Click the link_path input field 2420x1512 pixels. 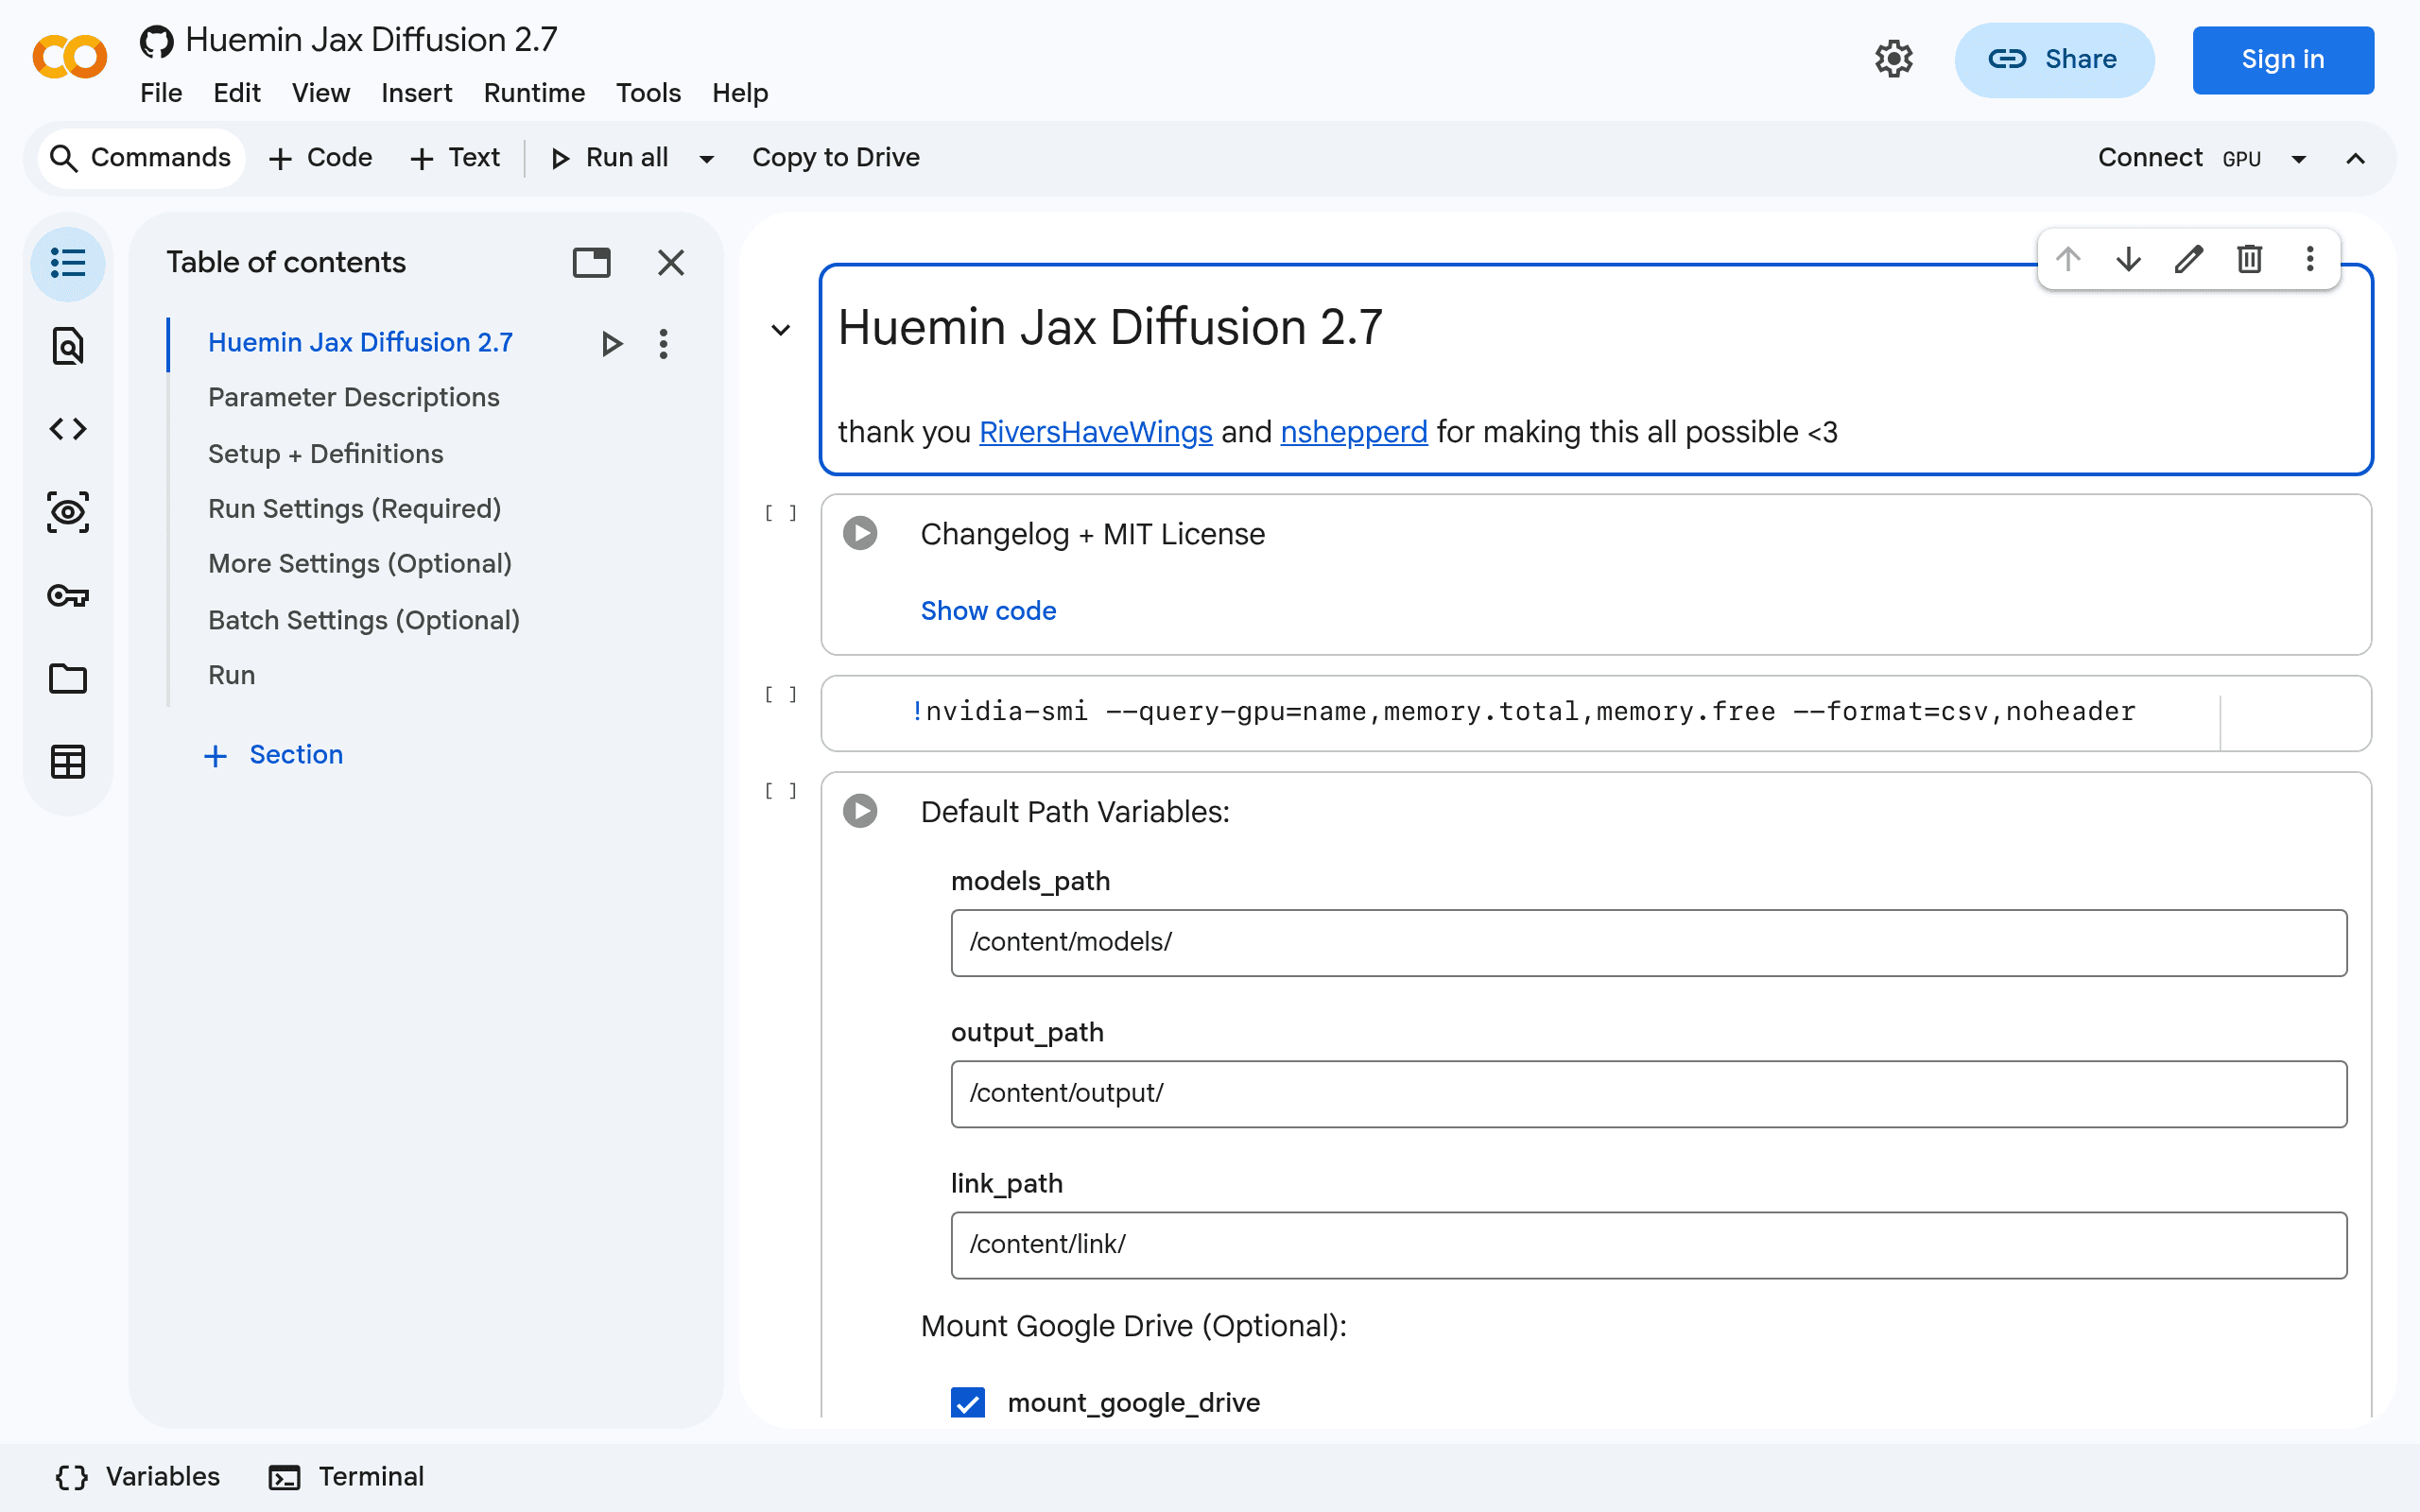[1648, 1244]
